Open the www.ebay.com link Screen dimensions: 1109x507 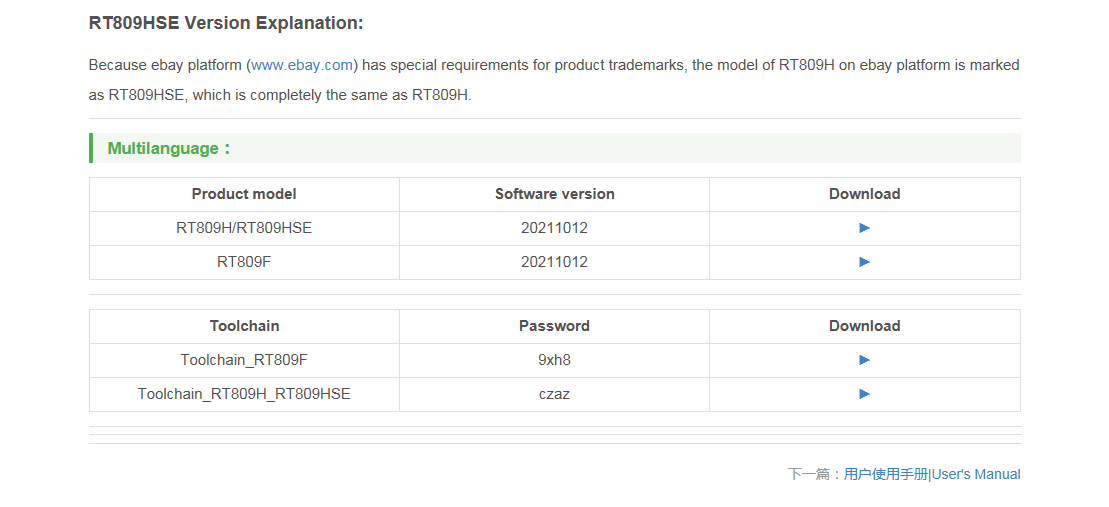click(x=302, y=65)
